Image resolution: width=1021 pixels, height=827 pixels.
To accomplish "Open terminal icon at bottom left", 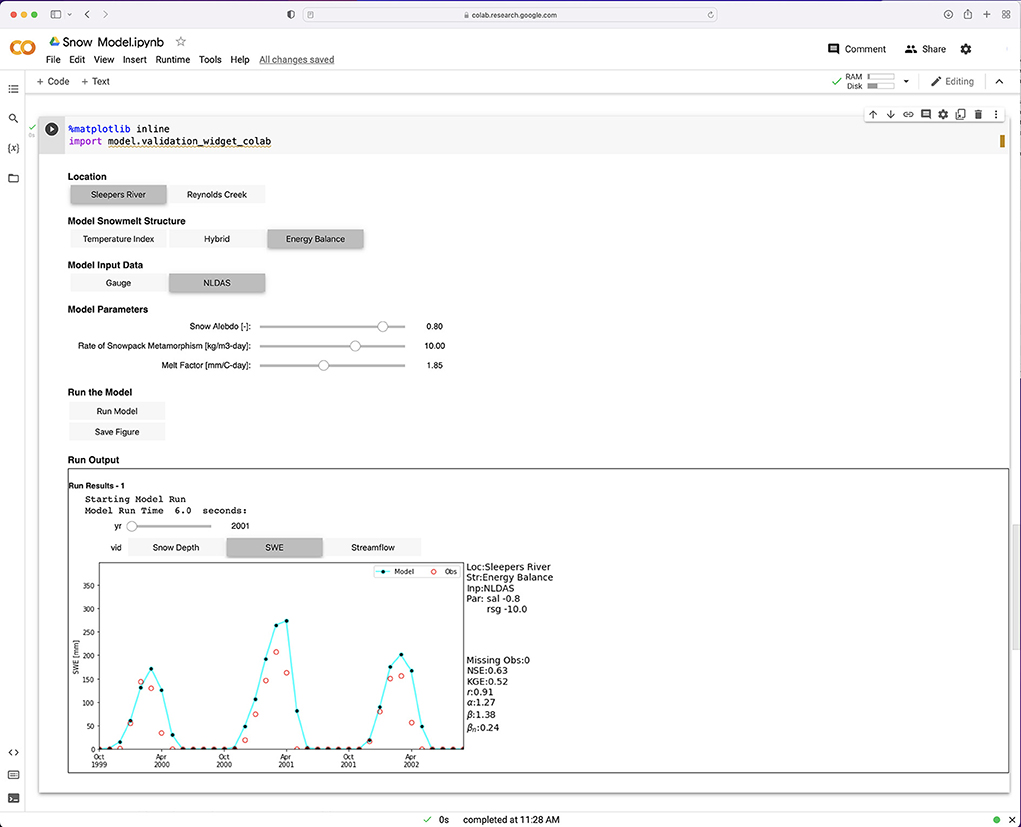I will coord(13,798).
